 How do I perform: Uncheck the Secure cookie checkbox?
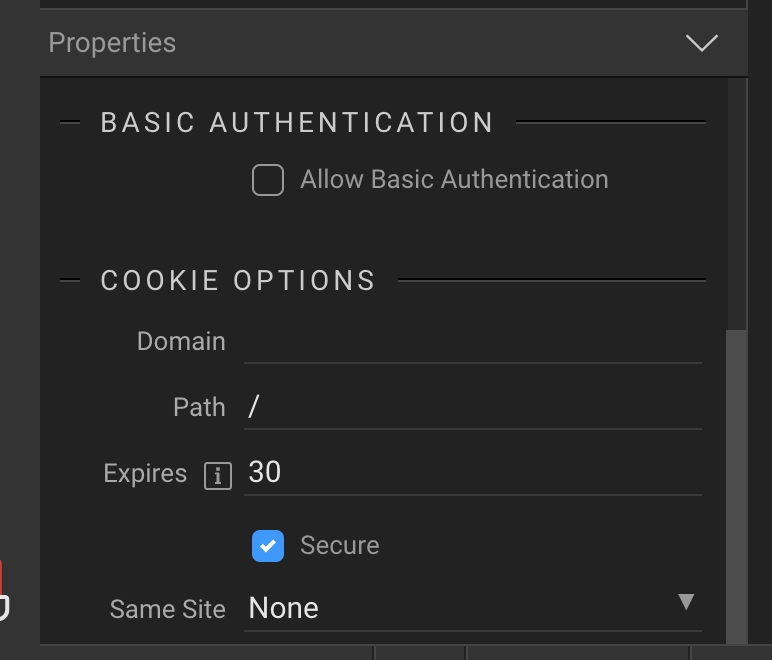point(268,546)
